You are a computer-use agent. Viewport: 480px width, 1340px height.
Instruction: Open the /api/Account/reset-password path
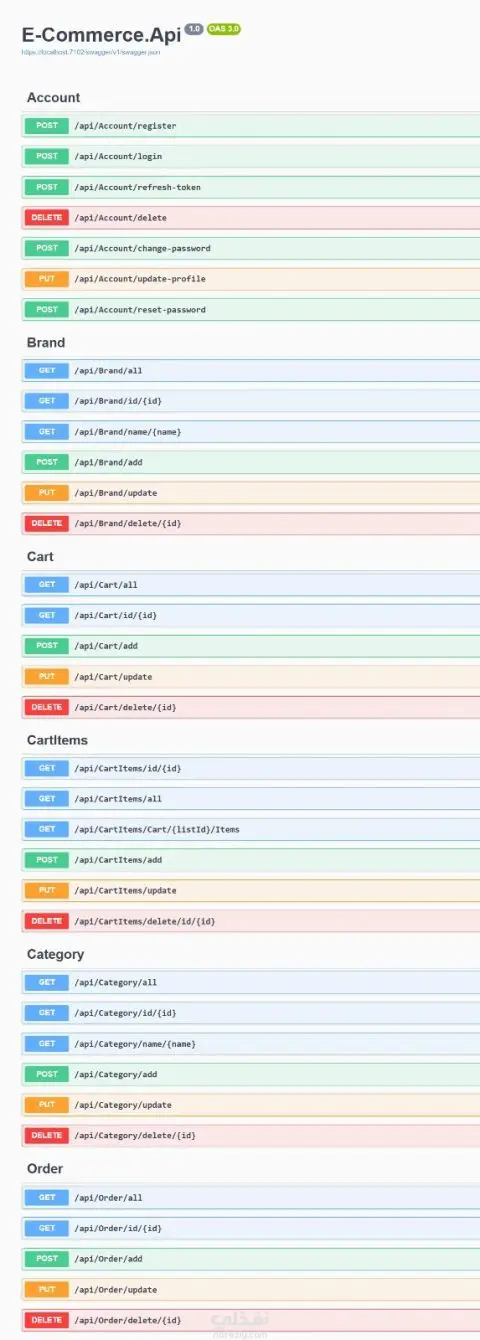(140, 310)
